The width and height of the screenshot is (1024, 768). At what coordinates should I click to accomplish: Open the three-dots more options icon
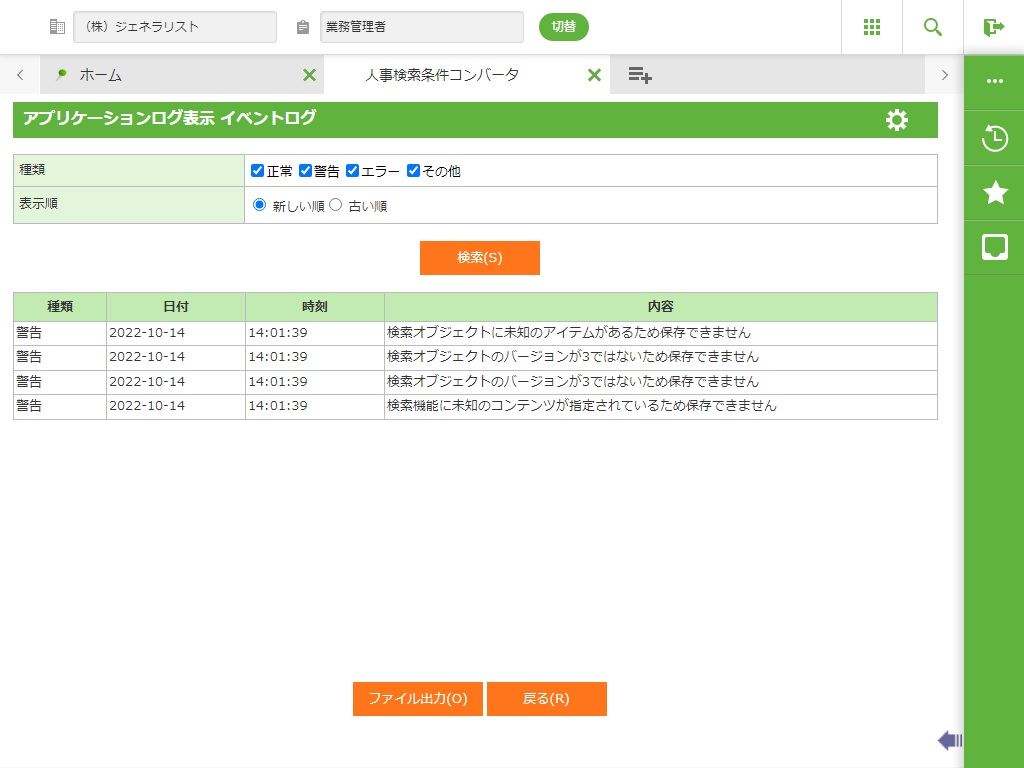pyautogui.click(x=994, y=81)
